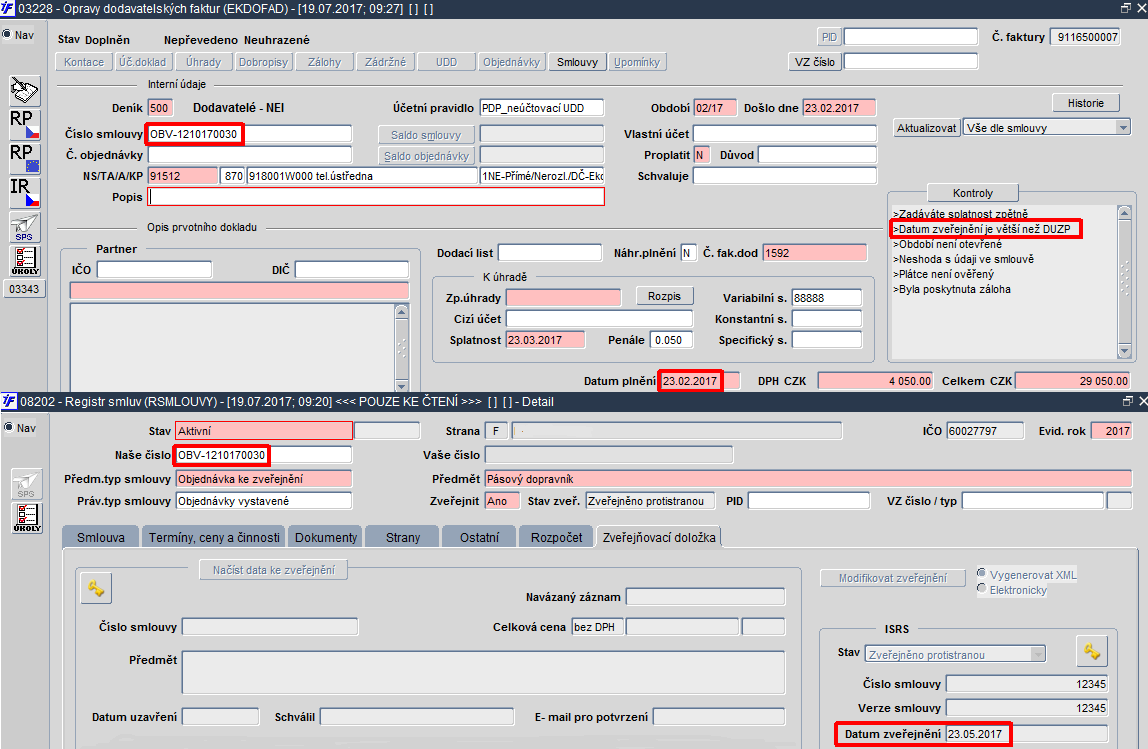Select 'Plátce není ověřený' check row
The height and width of the screenshot is (749, 1148).
943,275
